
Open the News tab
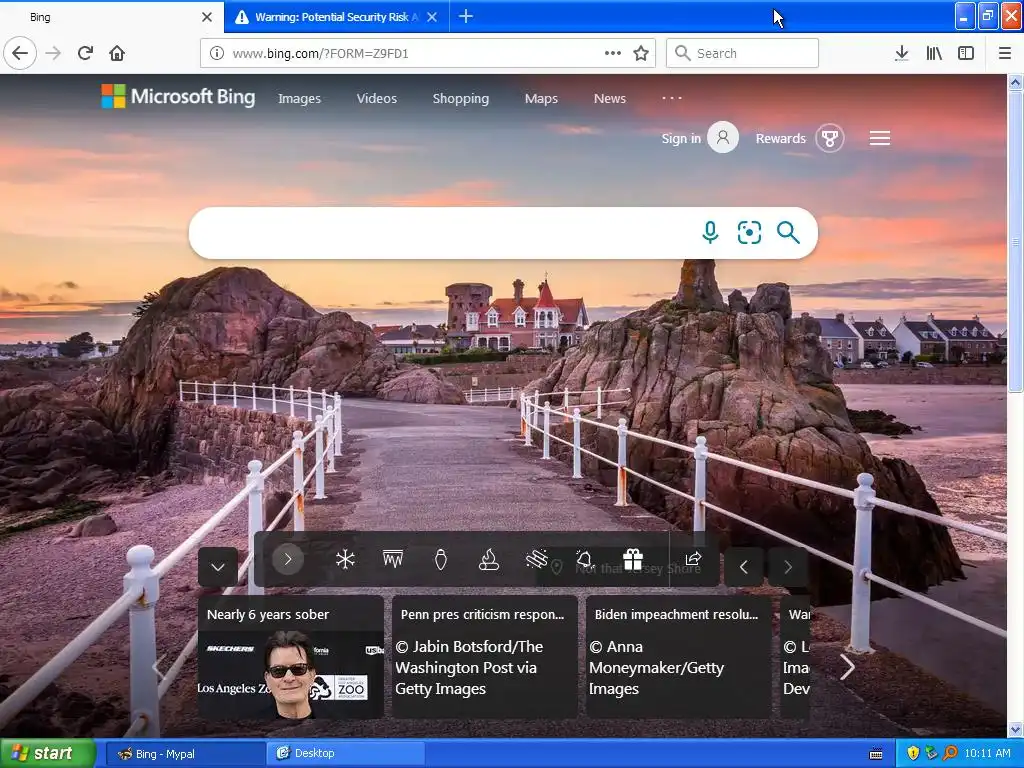(610, 99)
